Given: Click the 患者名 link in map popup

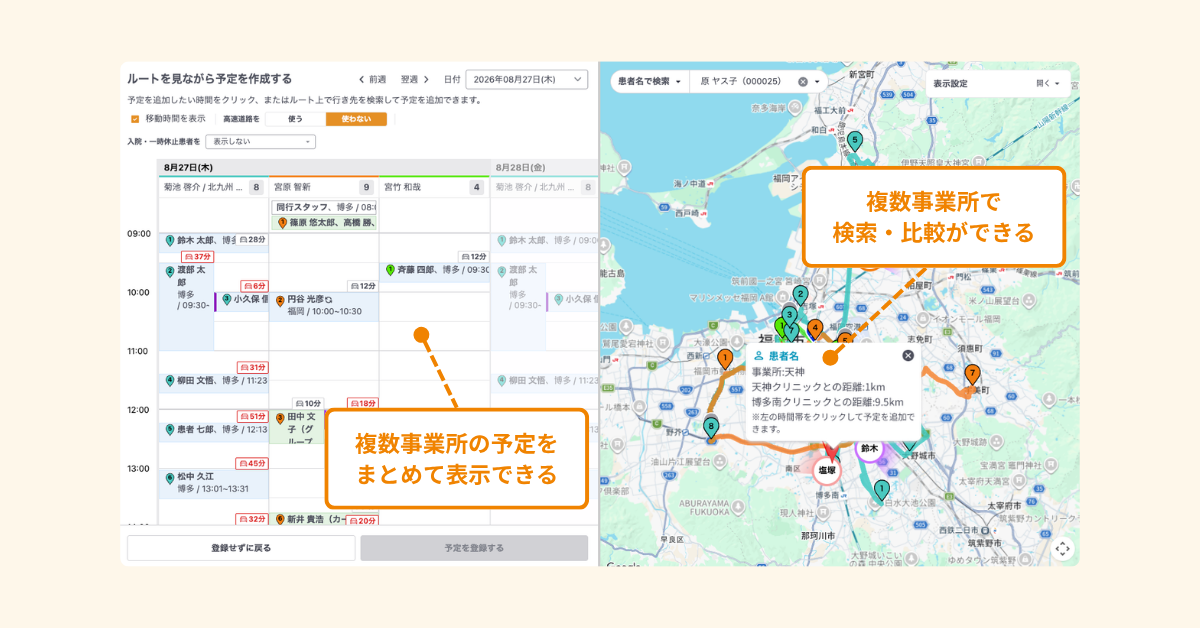Looking at the screenshot, I should coord(783,356).
